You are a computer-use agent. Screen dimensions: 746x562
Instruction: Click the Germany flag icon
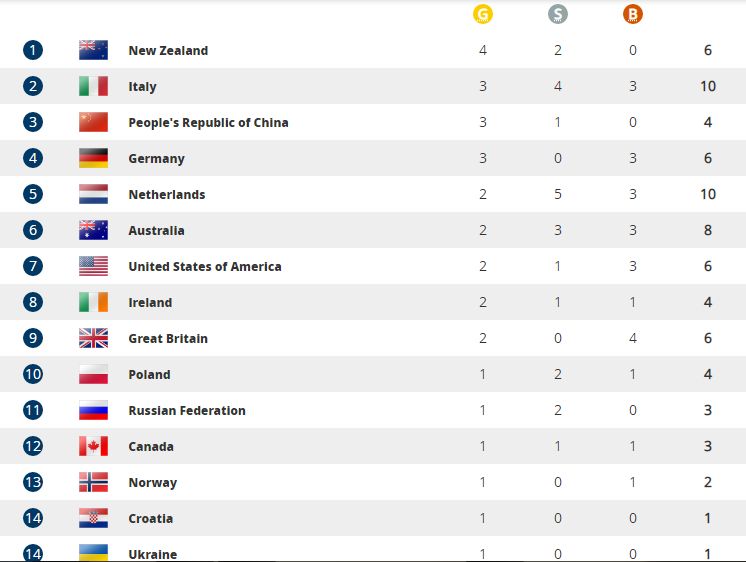pyautogui.click(x=93, y=158)
